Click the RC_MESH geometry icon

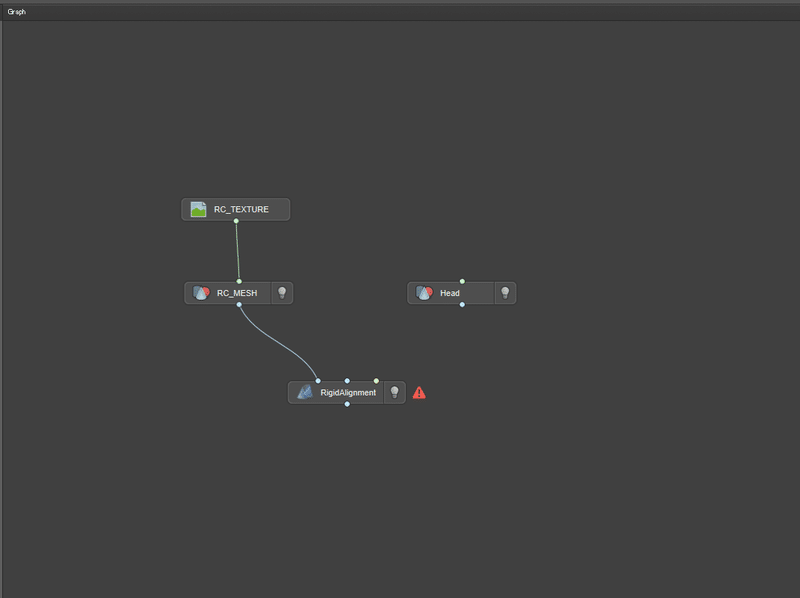coord(201,293)
